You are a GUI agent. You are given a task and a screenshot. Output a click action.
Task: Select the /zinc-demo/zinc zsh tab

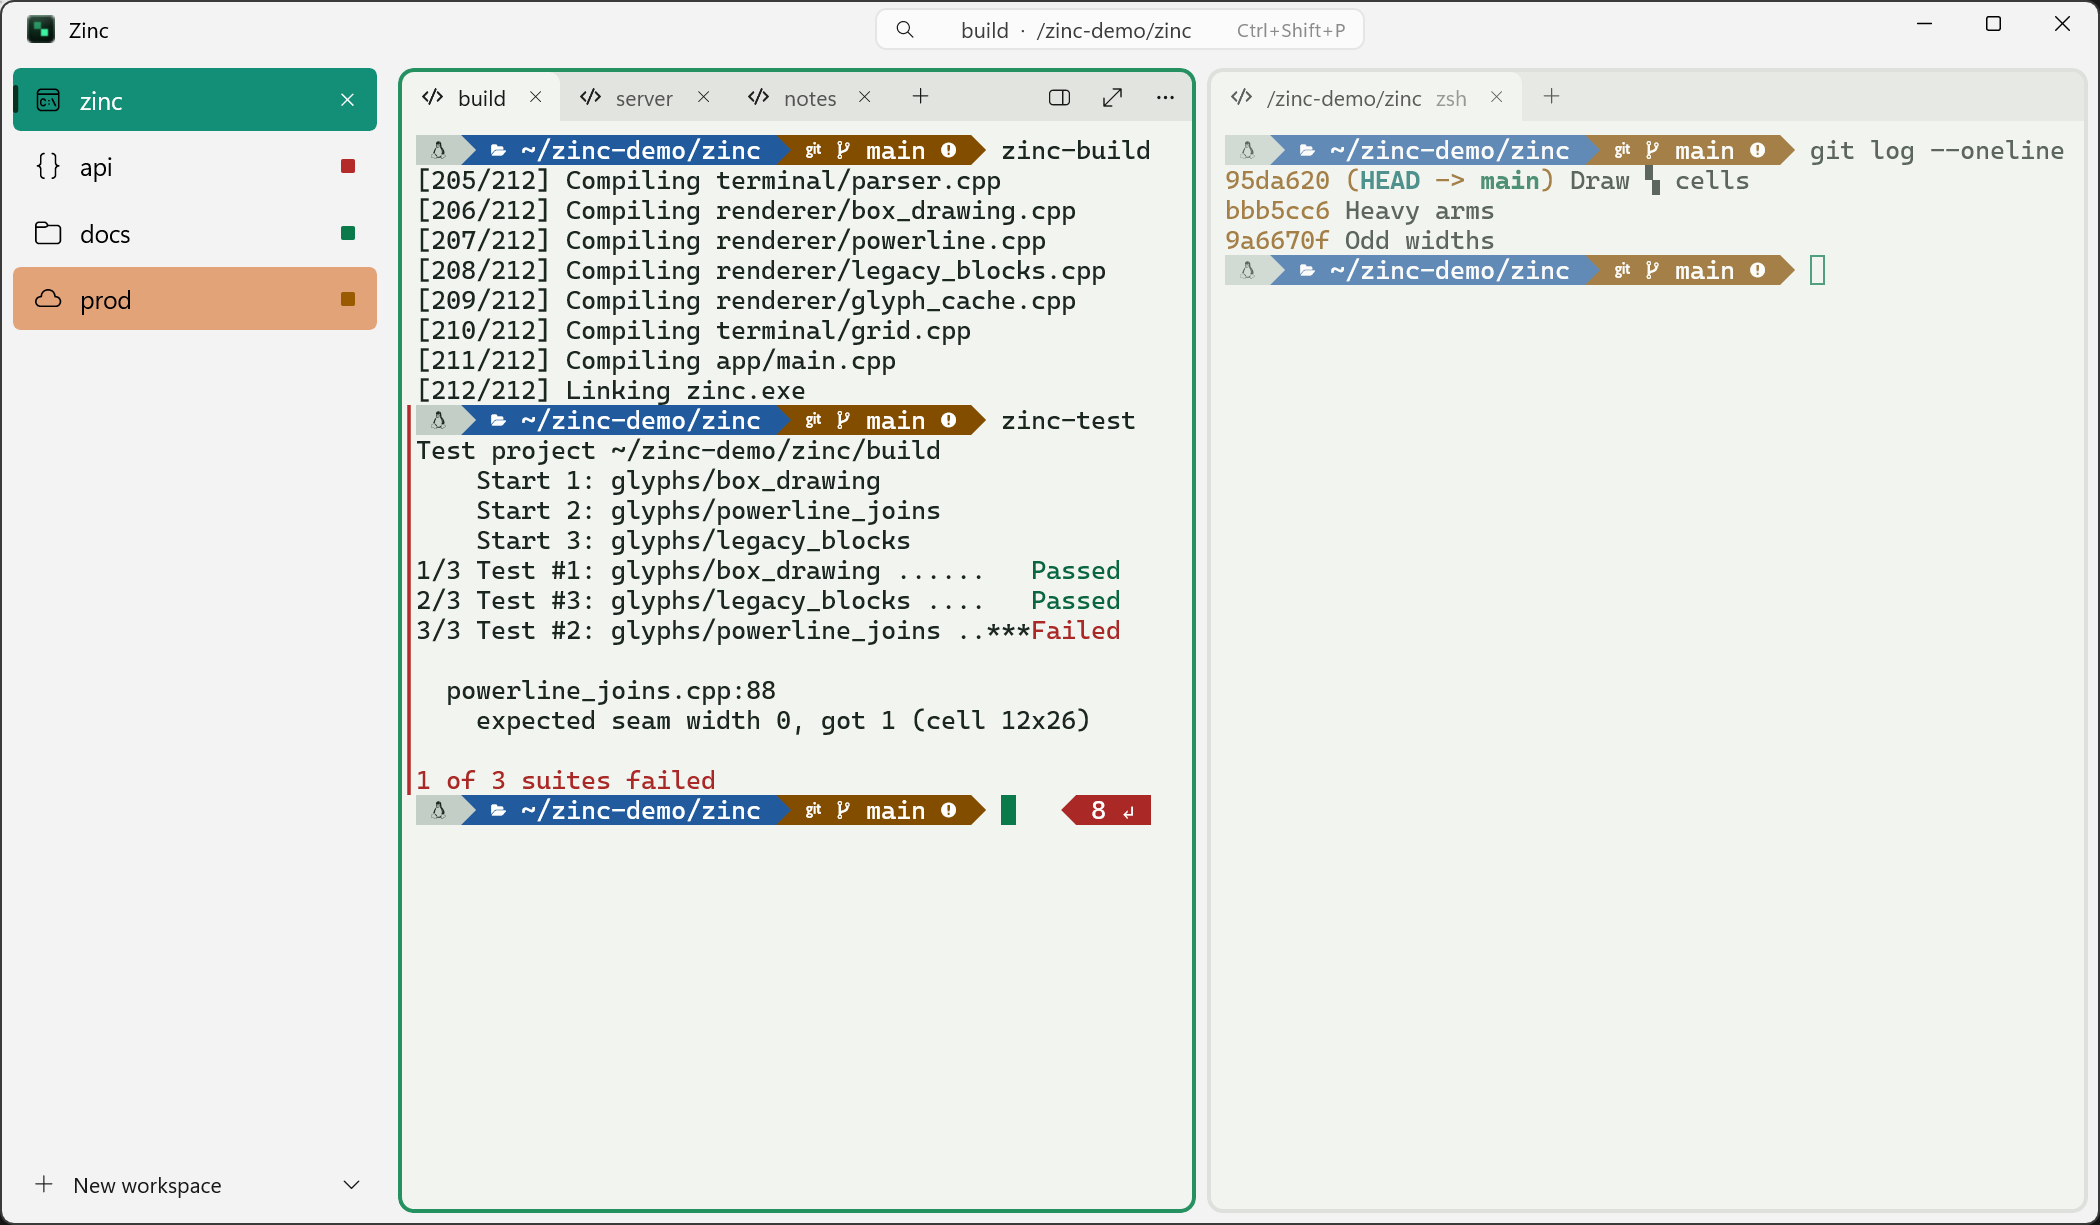[1366, 97]
